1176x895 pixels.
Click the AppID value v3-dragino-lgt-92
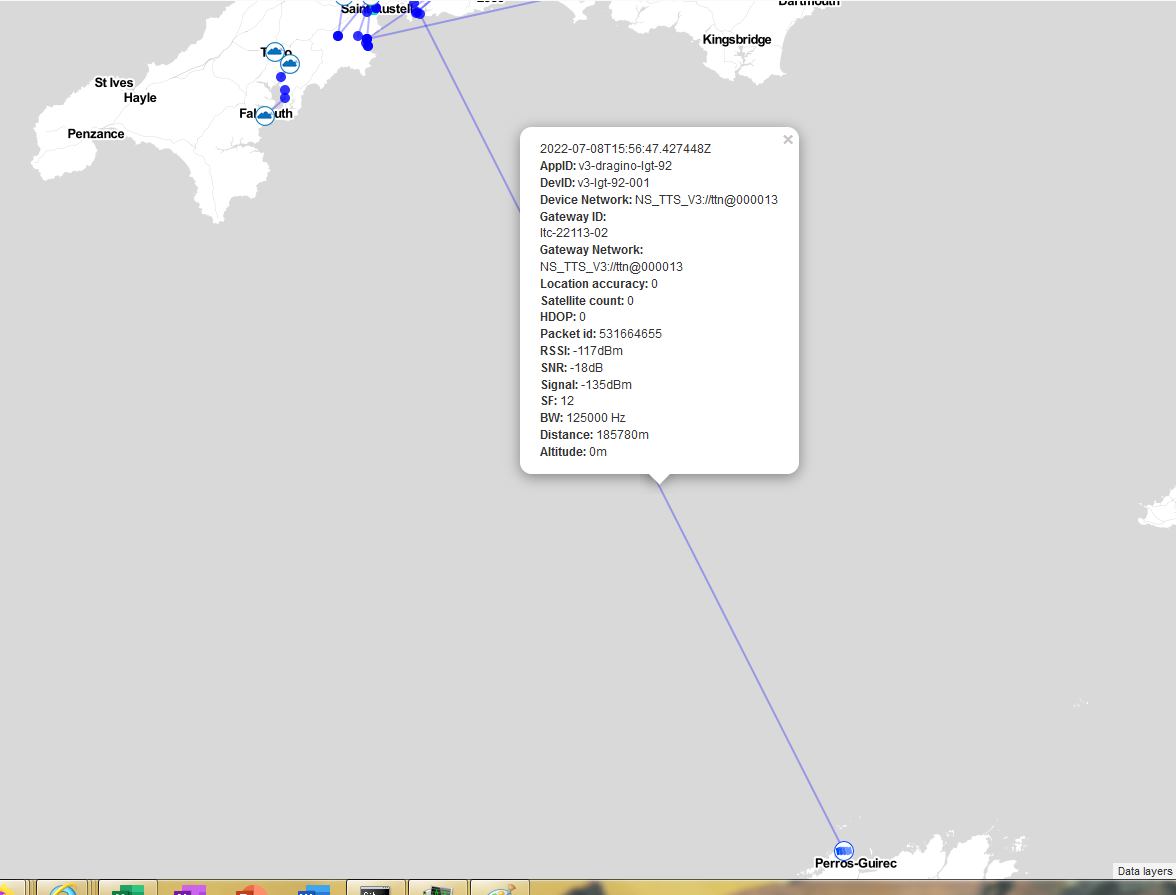[x=625, y=166]
